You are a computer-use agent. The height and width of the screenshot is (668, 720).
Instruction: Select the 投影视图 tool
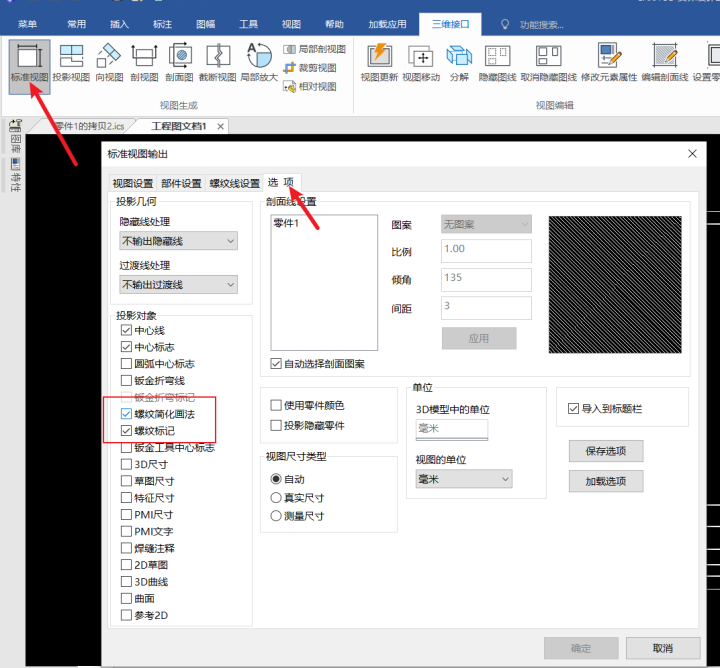(71, 63)
